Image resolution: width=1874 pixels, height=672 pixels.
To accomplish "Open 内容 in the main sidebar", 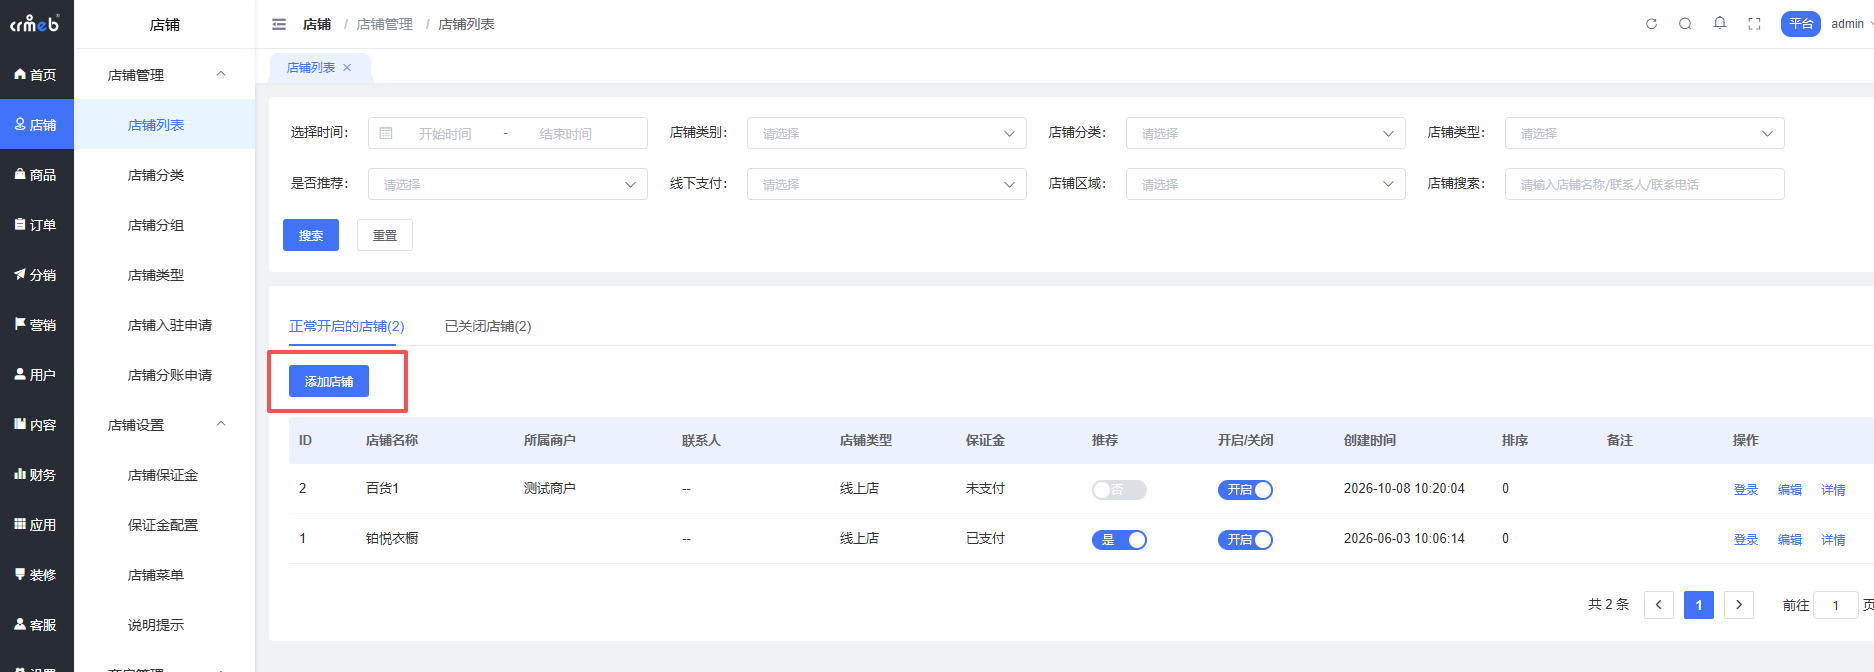I will tap(37, 424).
